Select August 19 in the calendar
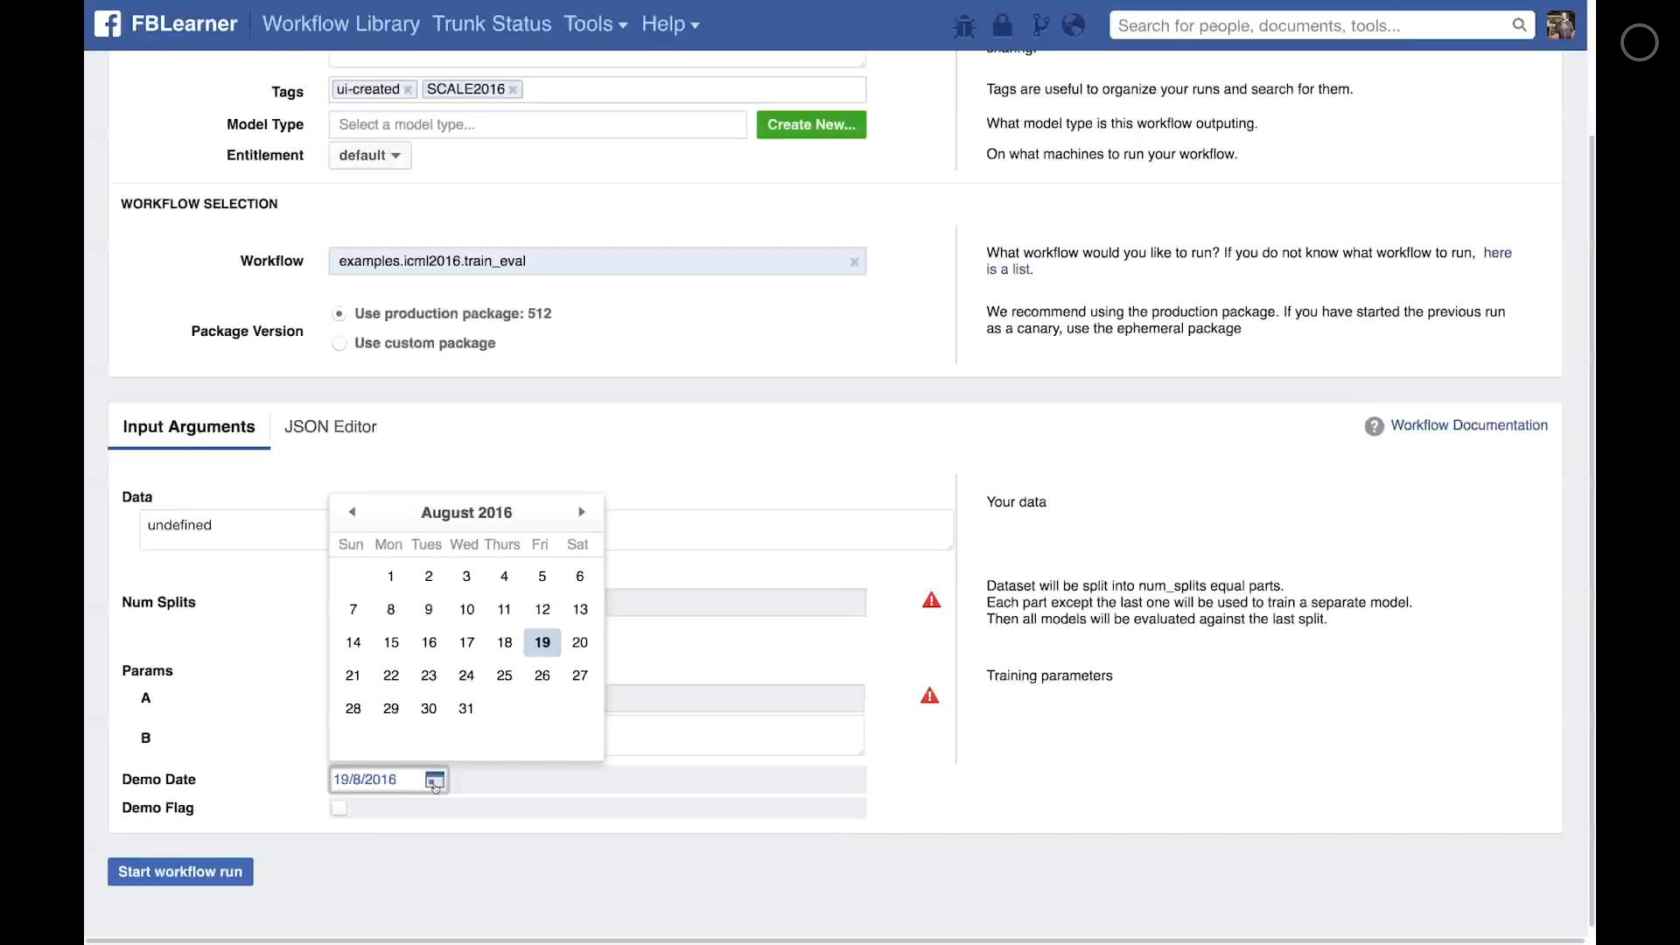This screenshot has width=1680, height=945. (x=542, y=642)
